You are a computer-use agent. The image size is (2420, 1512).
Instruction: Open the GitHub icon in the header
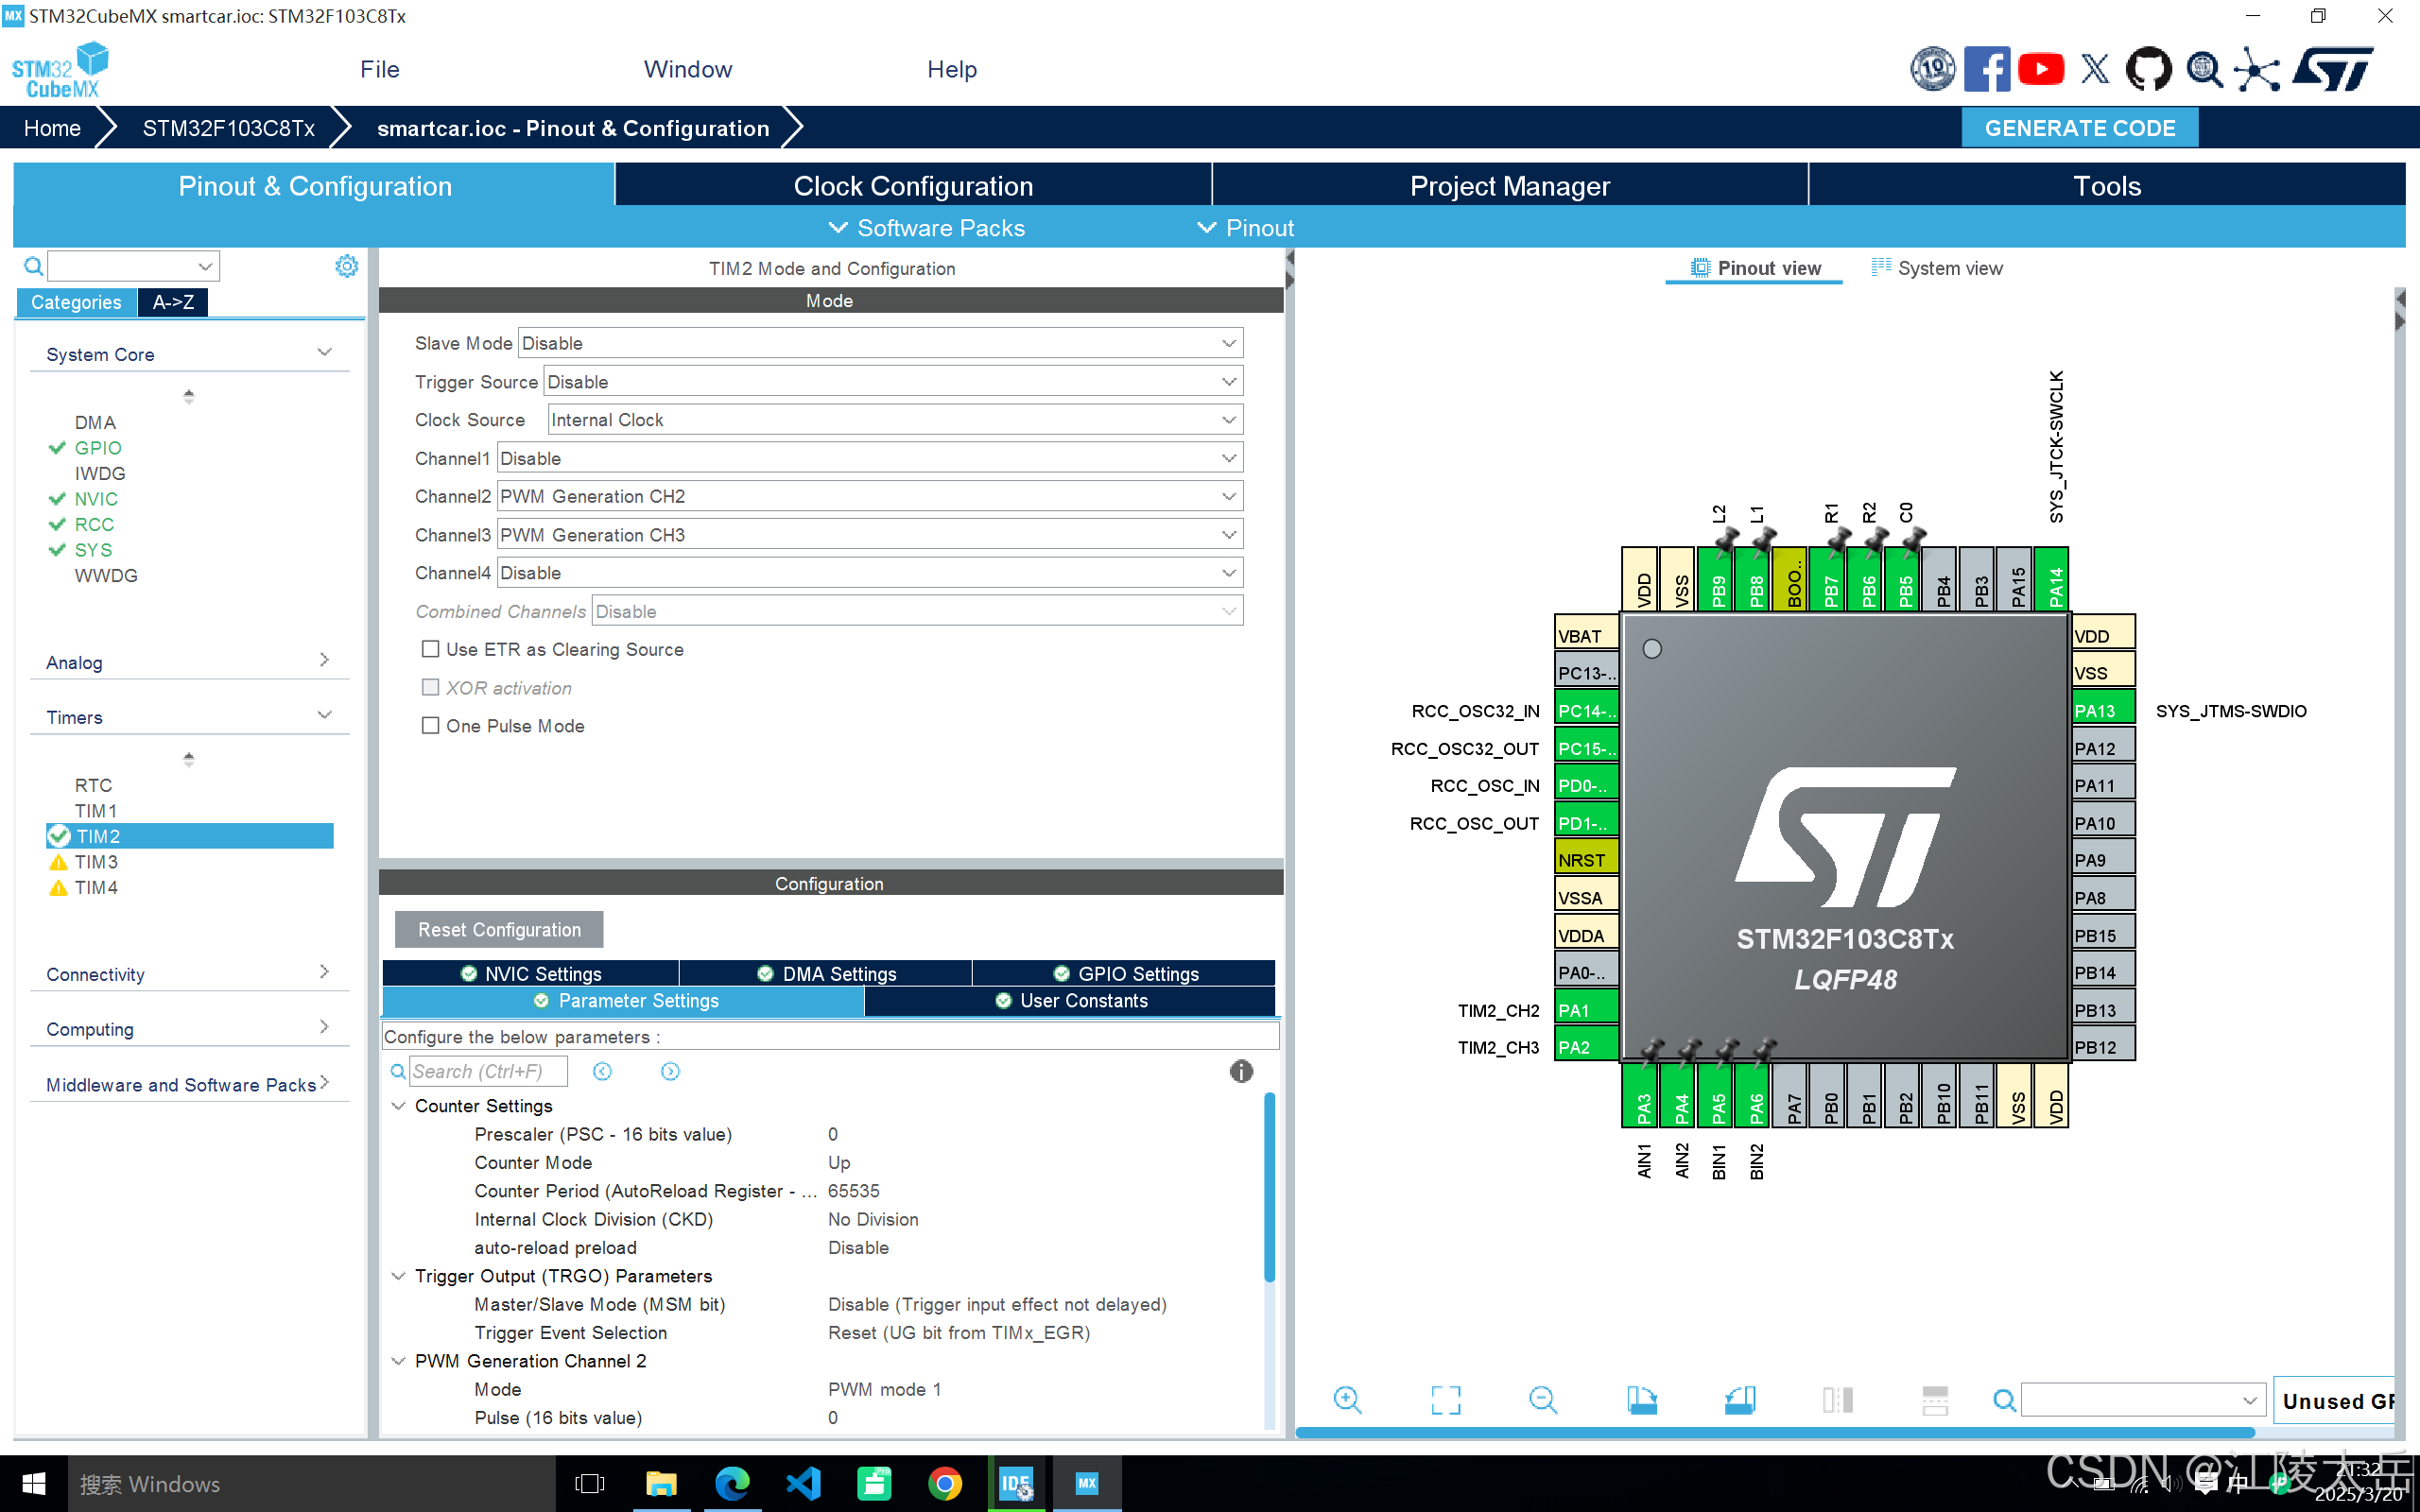point(2148,69)
